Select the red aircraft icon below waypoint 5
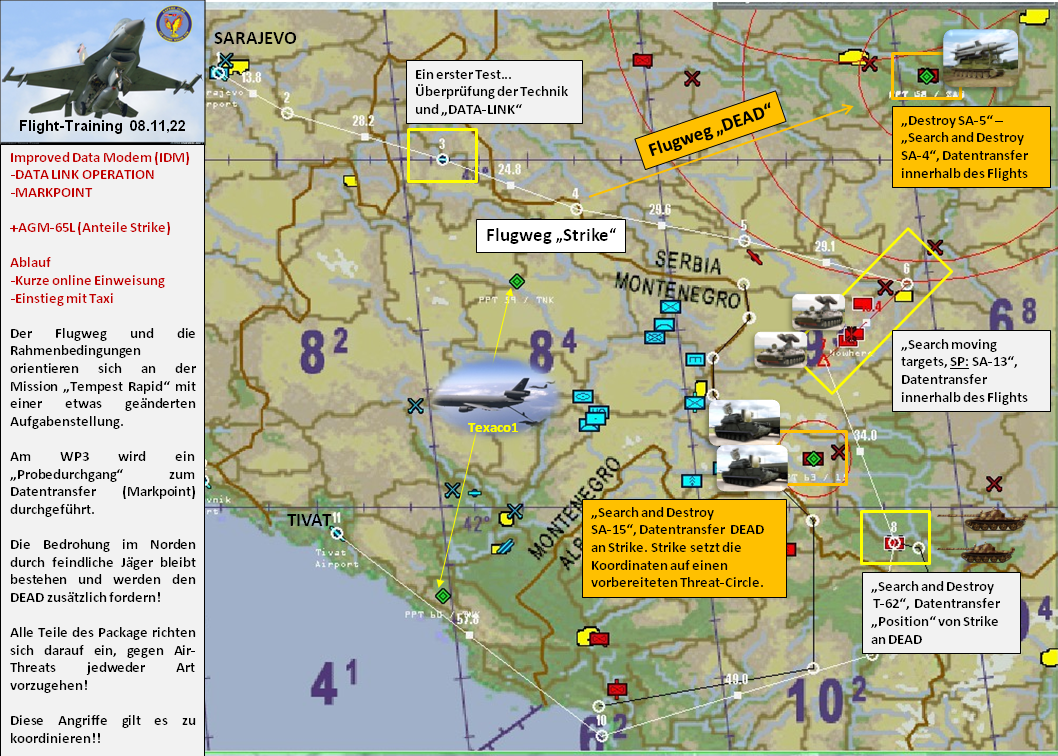The height and width of the screenshot is (756, 1058). 755,257
